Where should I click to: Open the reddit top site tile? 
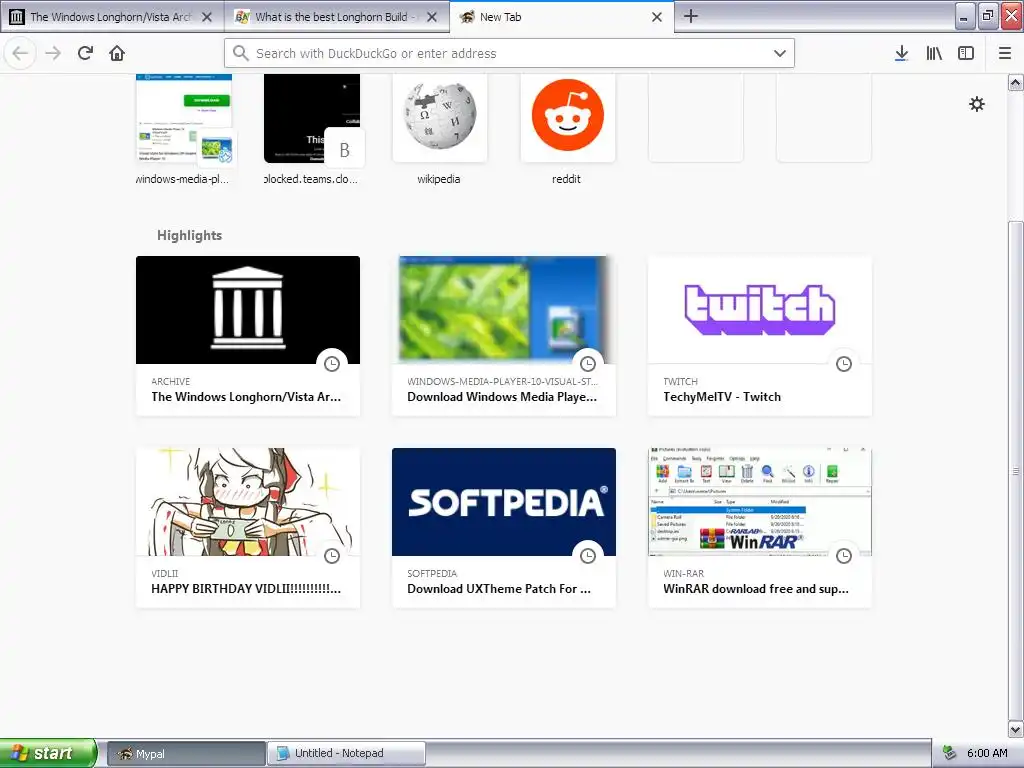pyautogui.click(x=568, y=117)
